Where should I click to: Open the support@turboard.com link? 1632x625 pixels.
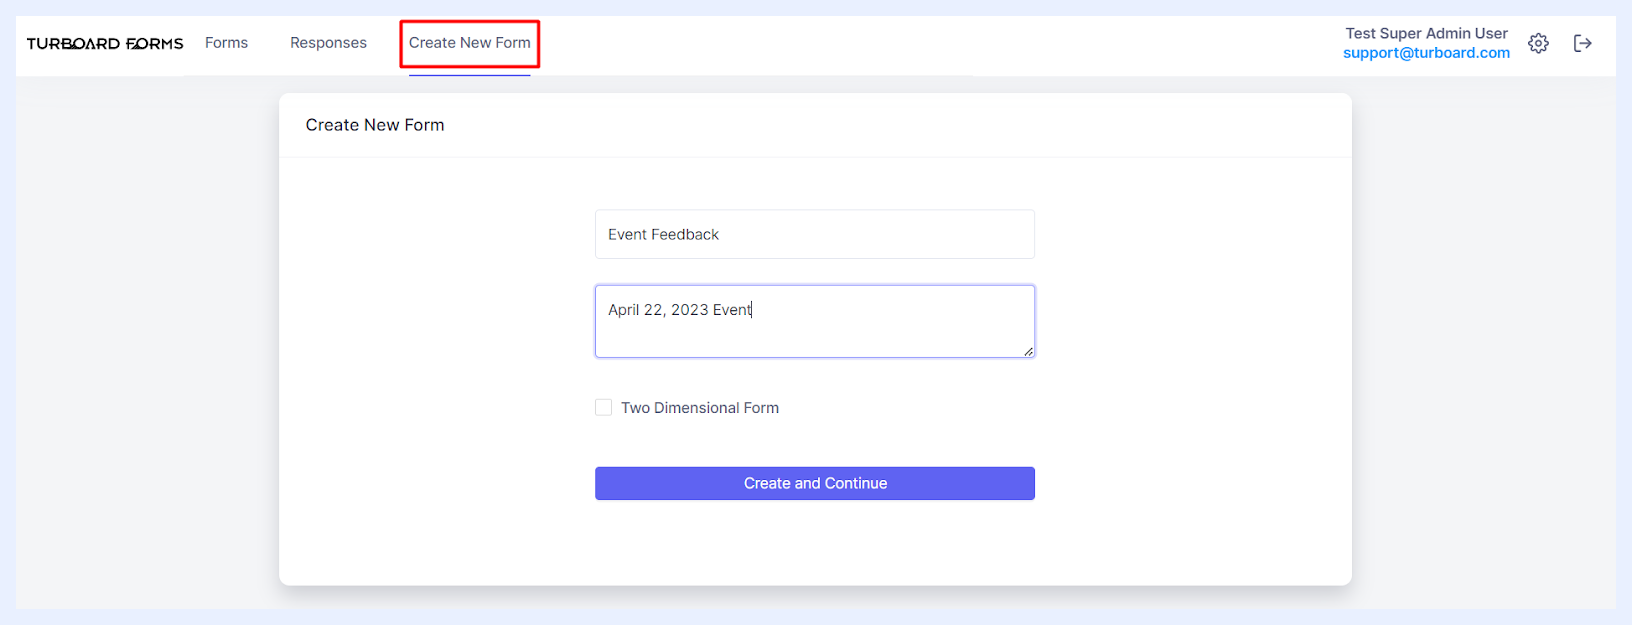coord(1426,53)
